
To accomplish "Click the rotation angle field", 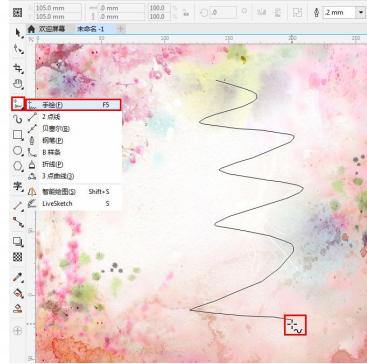I will (222, 12).
